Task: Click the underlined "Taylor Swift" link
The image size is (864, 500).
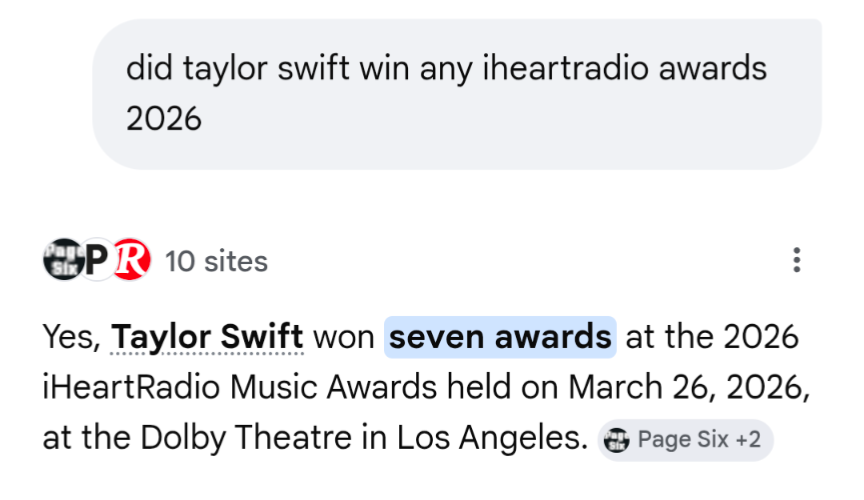Action: point(207,337)
